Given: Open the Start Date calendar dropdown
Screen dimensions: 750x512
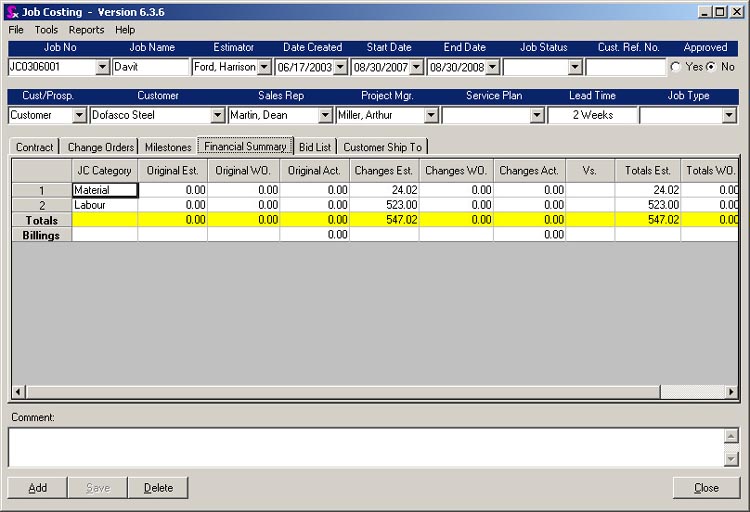Looking at the screenshot, I should click(x=417, y=67).
